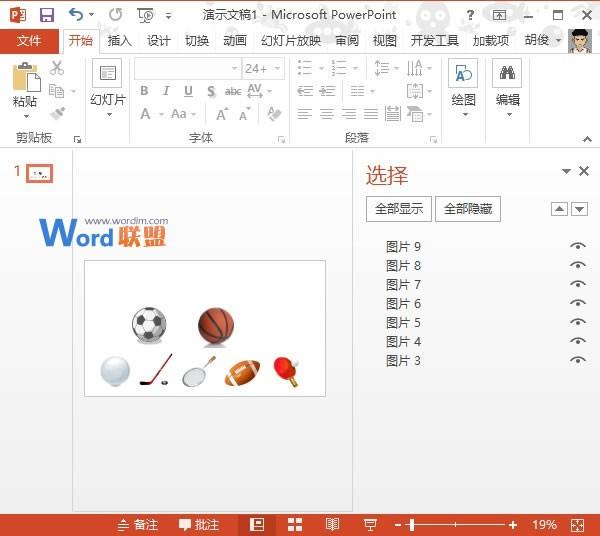Image resolution: width=600 pixels, height=536 pixels.
Task: Click the New Slide icon
Action: (108, 73)
